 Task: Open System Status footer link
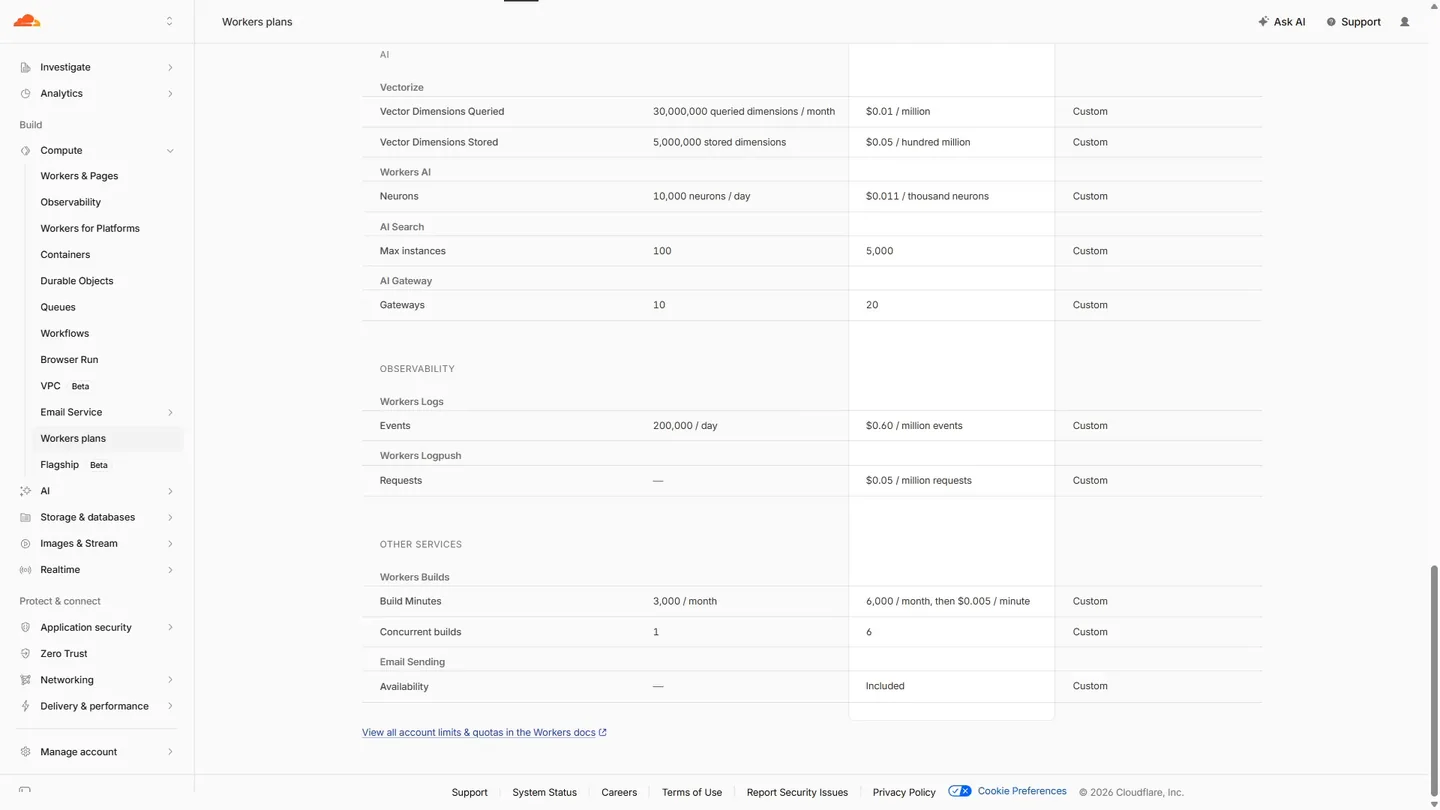click(x=544, y=792)
